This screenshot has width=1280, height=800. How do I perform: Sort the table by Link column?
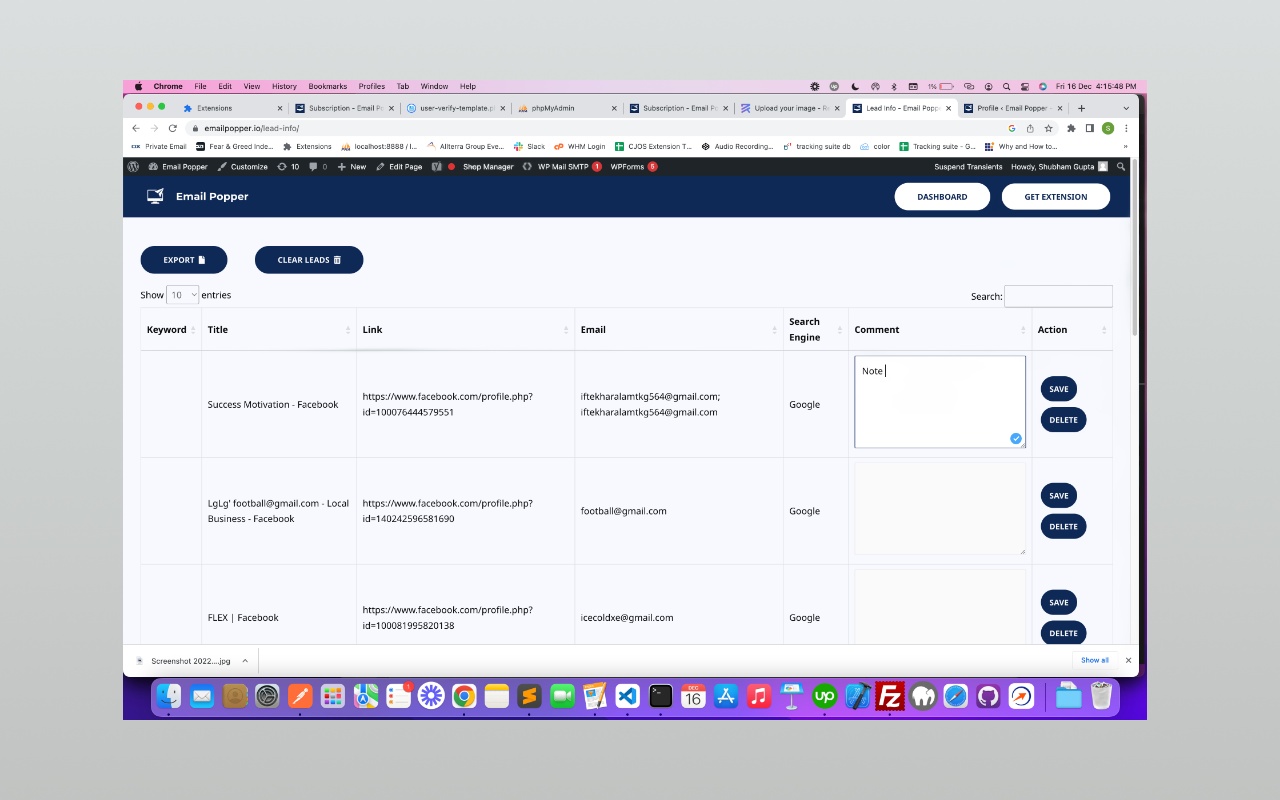[x=465, y=330]
